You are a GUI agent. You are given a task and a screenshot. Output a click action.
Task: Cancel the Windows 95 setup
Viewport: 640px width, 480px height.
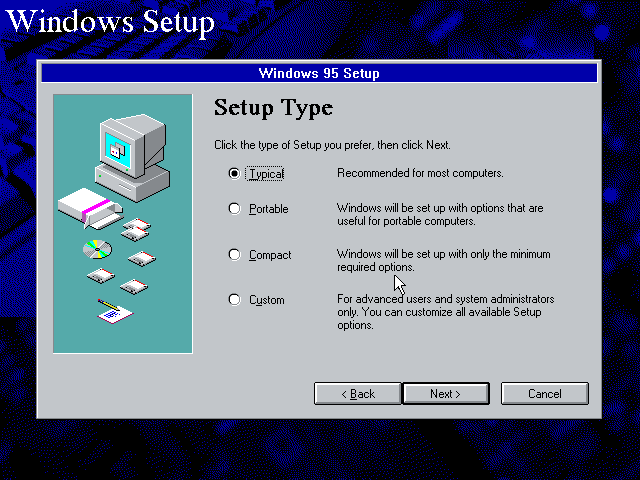pyautogui.click(x=544, y=393)
